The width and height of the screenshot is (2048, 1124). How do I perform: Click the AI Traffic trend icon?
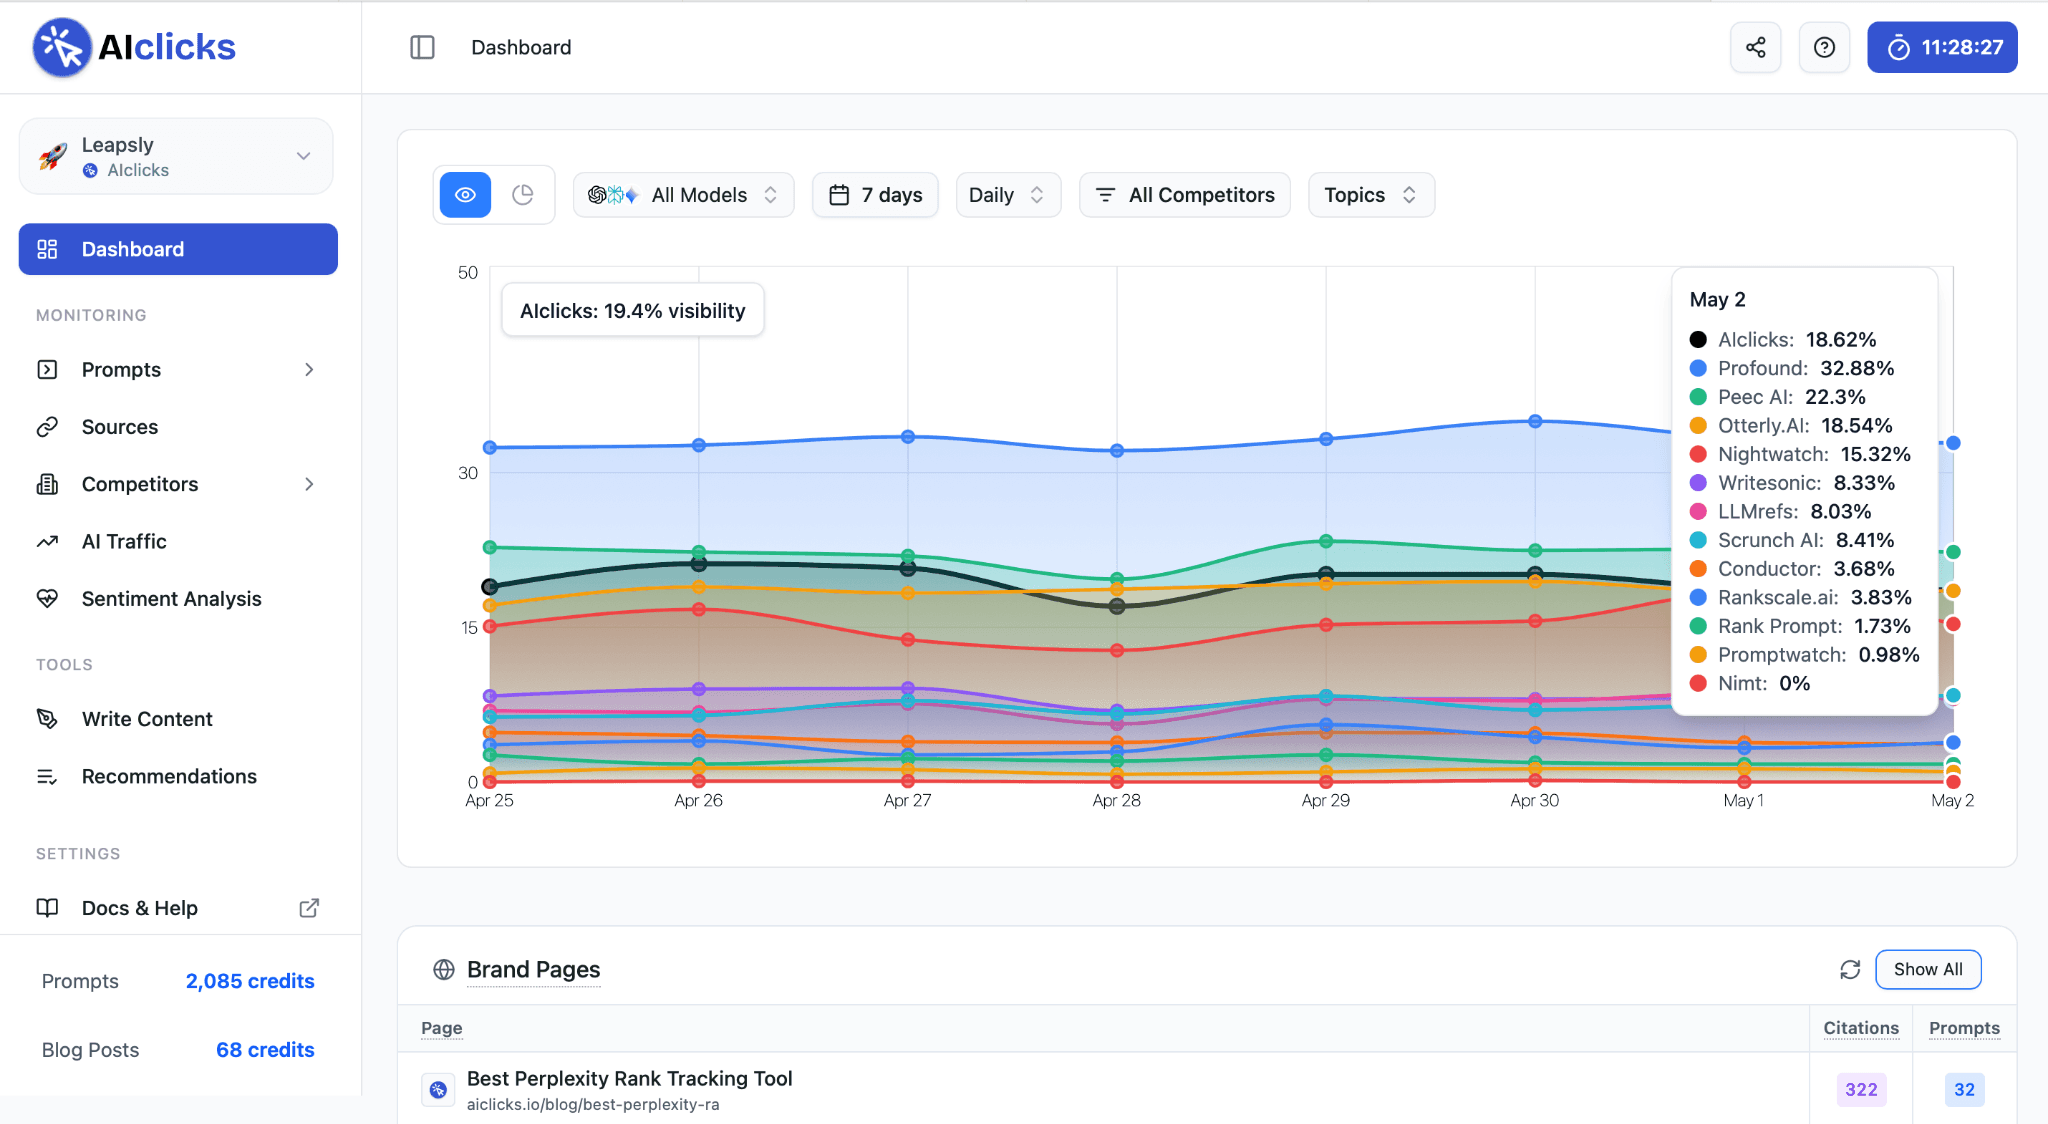pyautogui.click(x=47, y=541)
